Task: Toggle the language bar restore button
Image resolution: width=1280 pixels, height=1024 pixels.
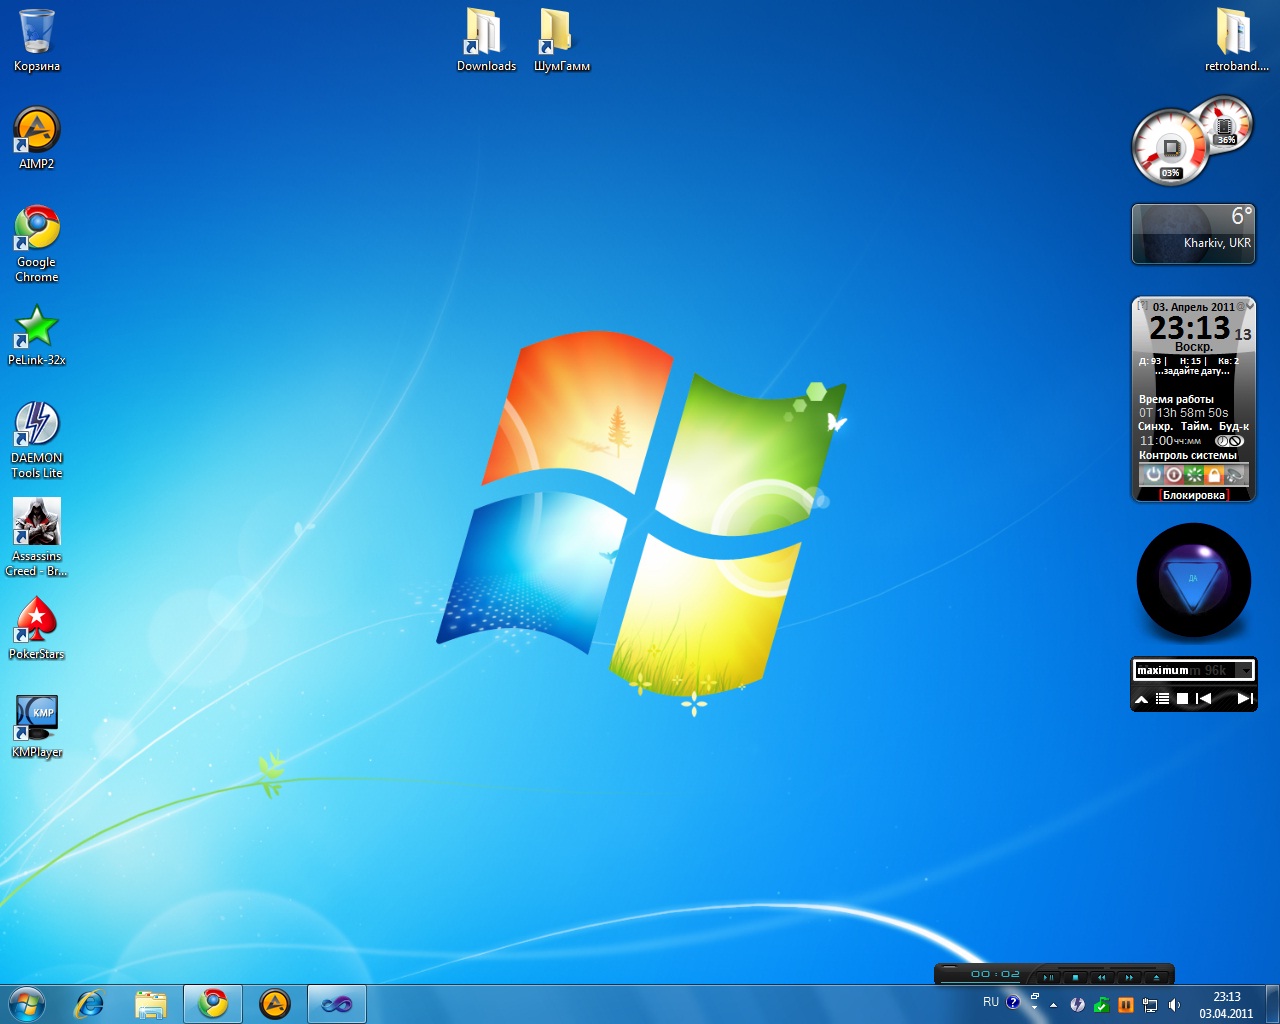Action: click(1034, 997)
